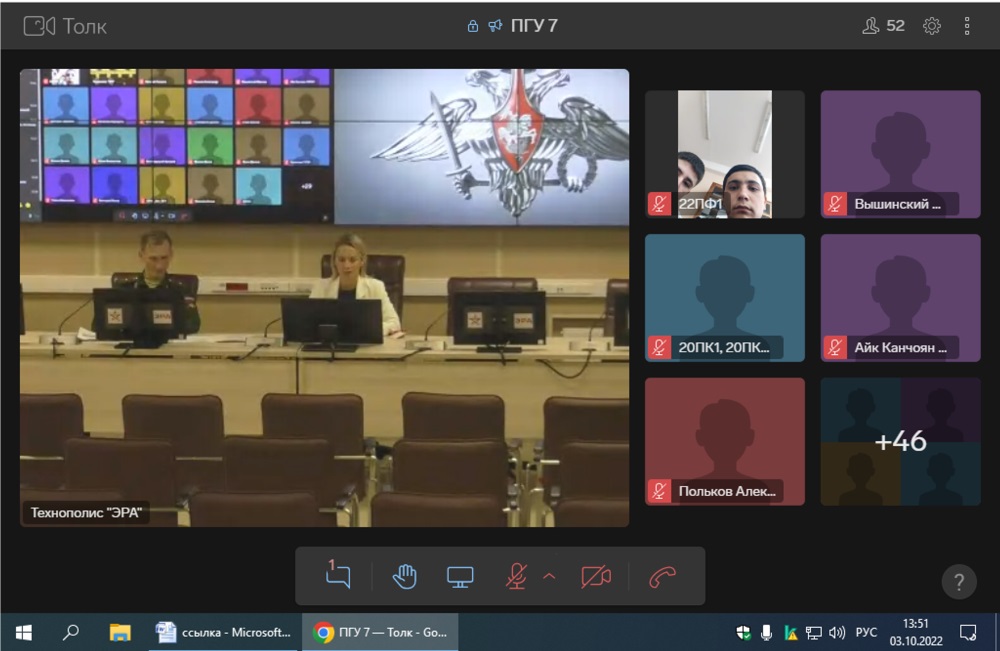The image size is (1000, 651).
Task: Open the participants list showing 52
Action: pos(883,26)
